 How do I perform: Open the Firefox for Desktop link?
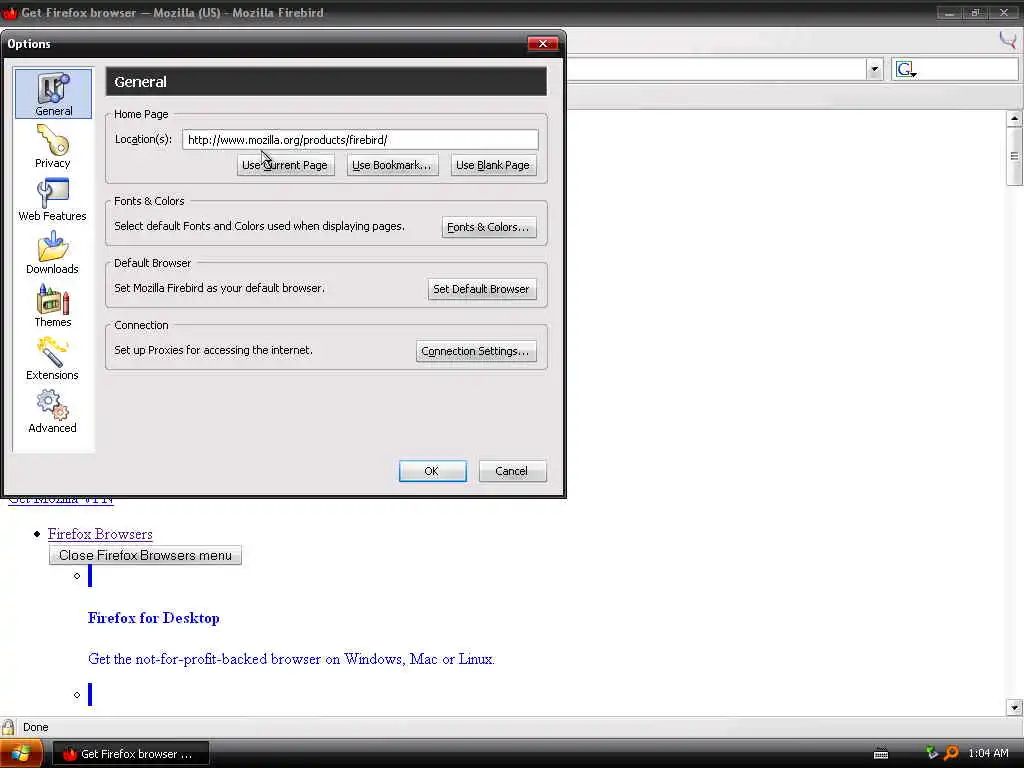tap(153, 618)
